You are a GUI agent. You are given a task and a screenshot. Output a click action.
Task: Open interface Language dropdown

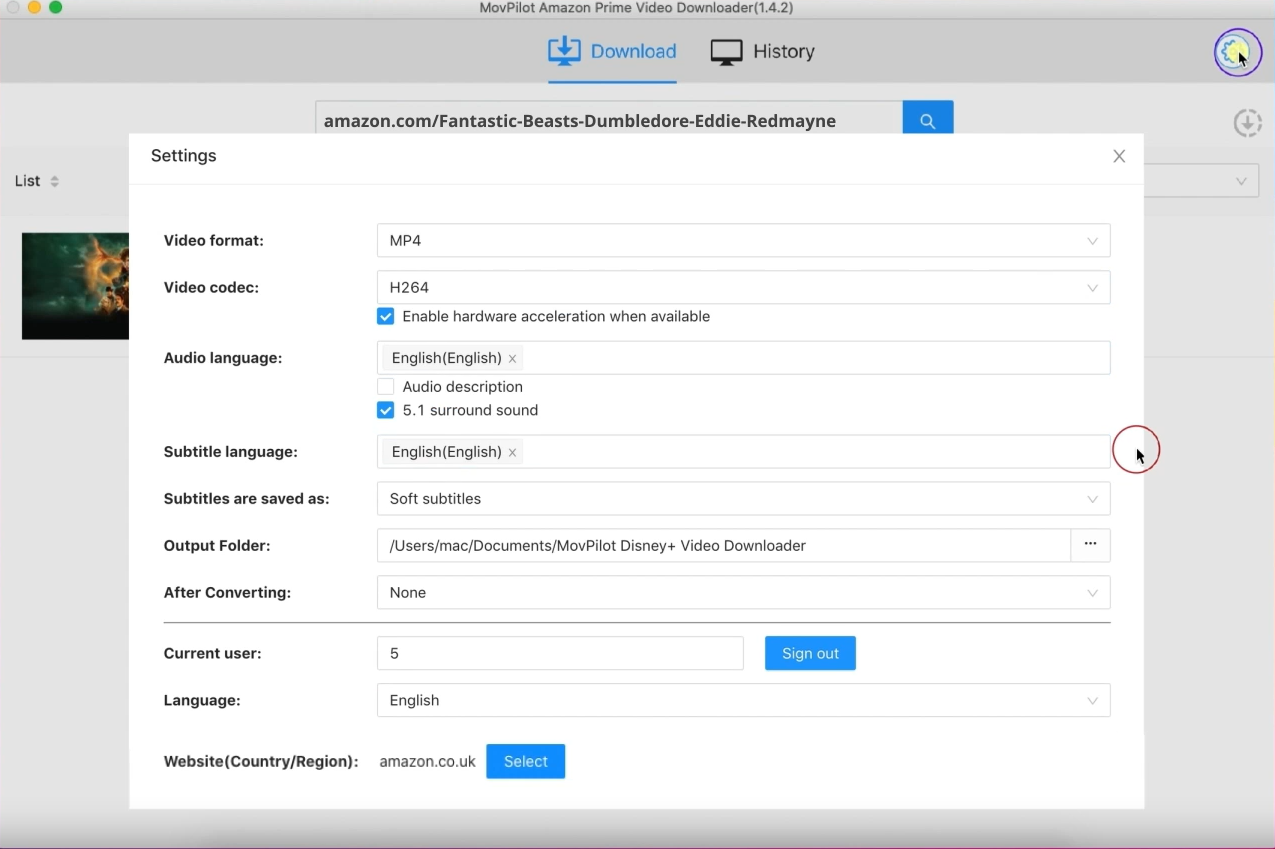[743, 700]
